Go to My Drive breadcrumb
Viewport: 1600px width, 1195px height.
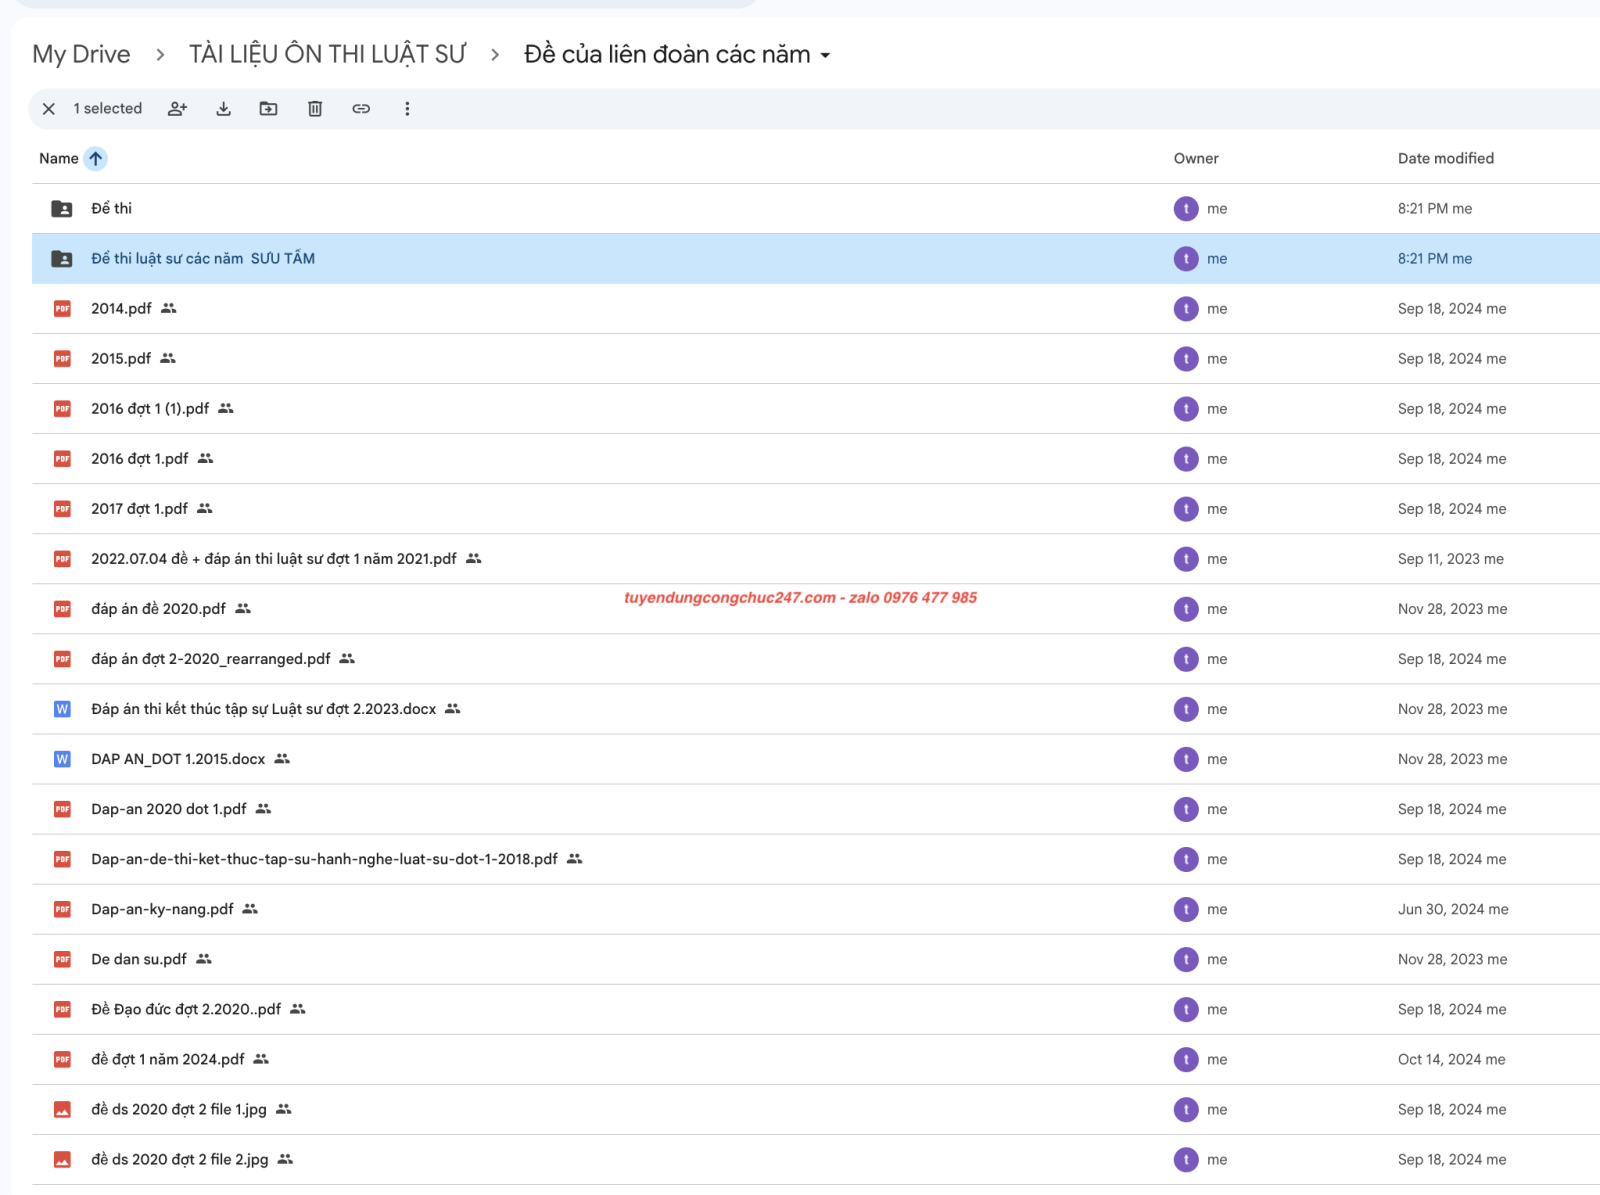click(x=81, y=54)
